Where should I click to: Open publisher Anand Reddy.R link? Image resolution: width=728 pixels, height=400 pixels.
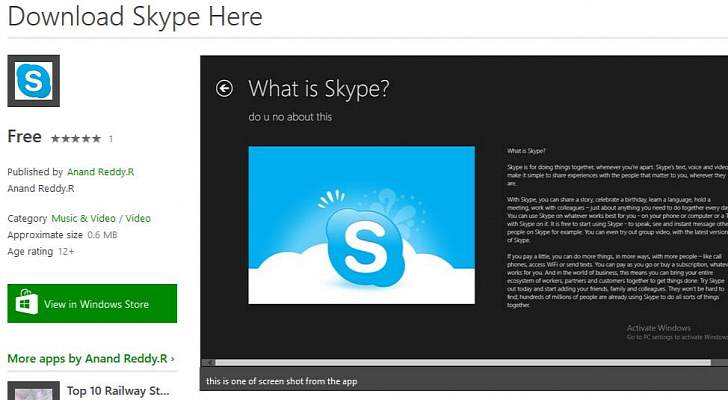[x=101, y=172]
